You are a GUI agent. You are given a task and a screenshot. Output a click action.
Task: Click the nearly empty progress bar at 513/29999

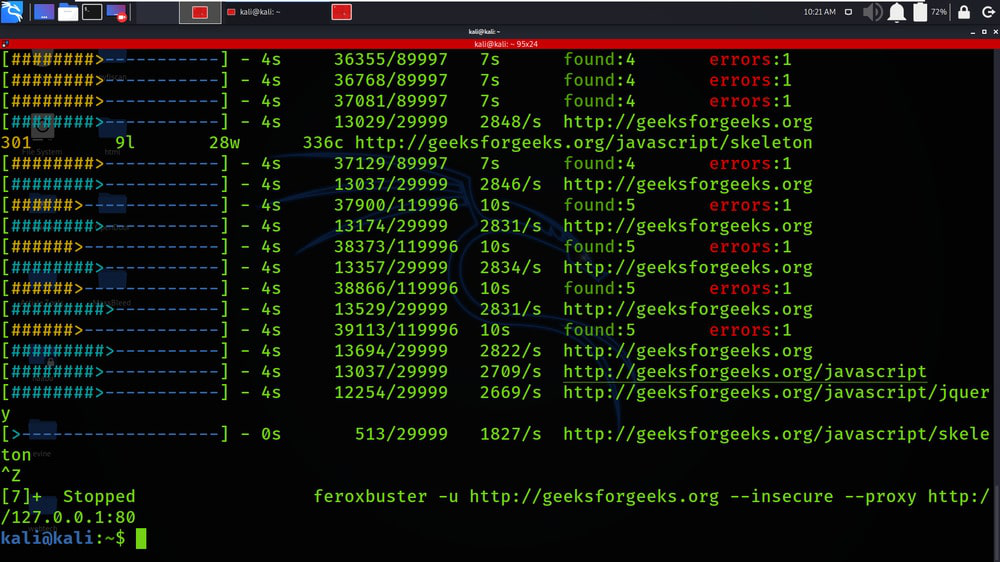[x=115, y=434]
